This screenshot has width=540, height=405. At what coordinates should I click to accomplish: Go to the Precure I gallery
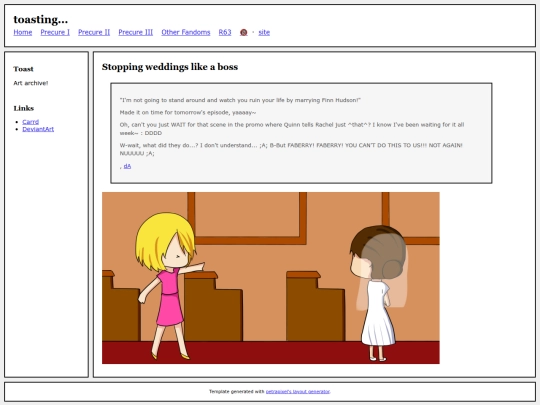(x=55, y=32)
